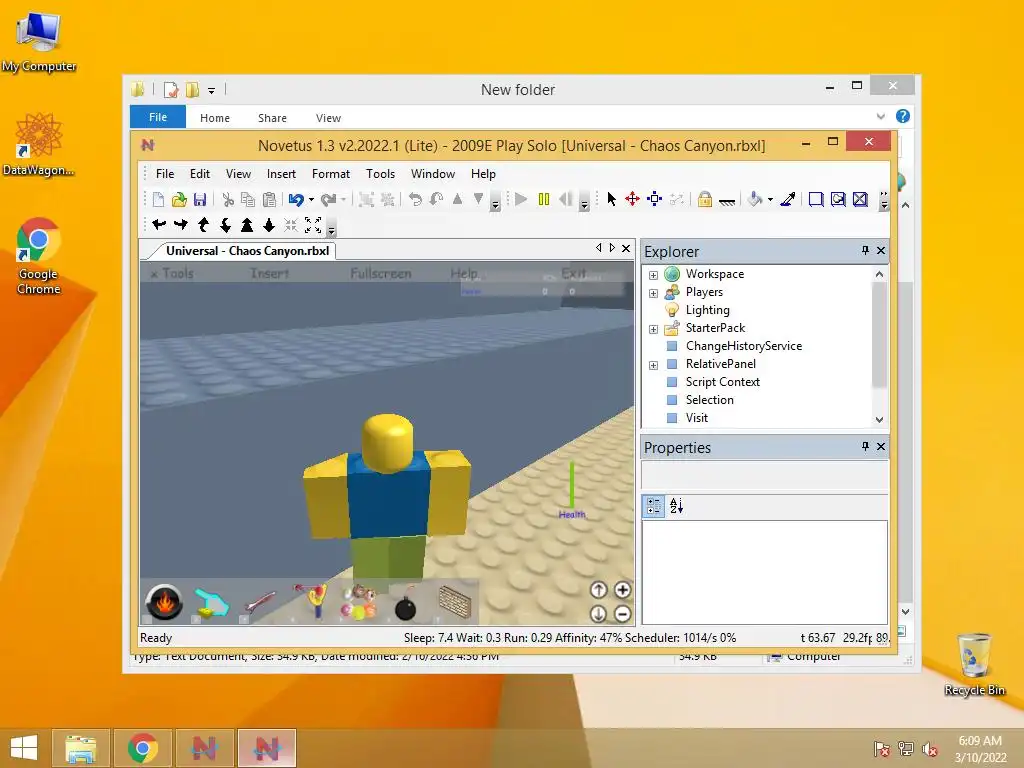Click the padlock Lock tool icon
The image size is (1024, 768).
tap(705, 199)
